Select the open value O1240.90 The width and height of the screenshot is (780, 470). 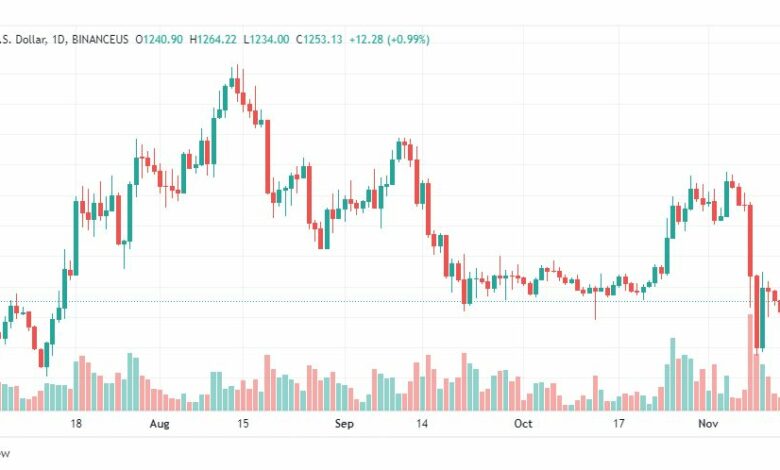[159, 39]
